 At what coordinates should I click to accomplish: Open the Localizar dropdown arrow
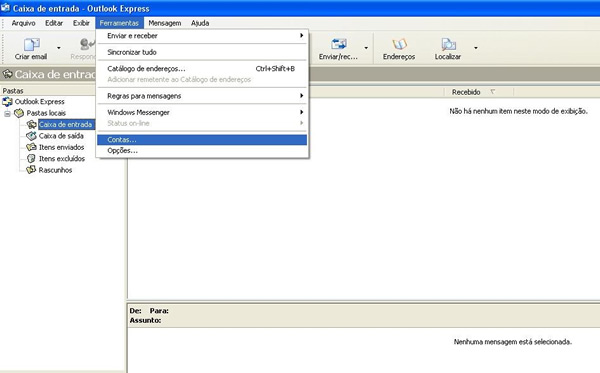click(x=476, y=48)
